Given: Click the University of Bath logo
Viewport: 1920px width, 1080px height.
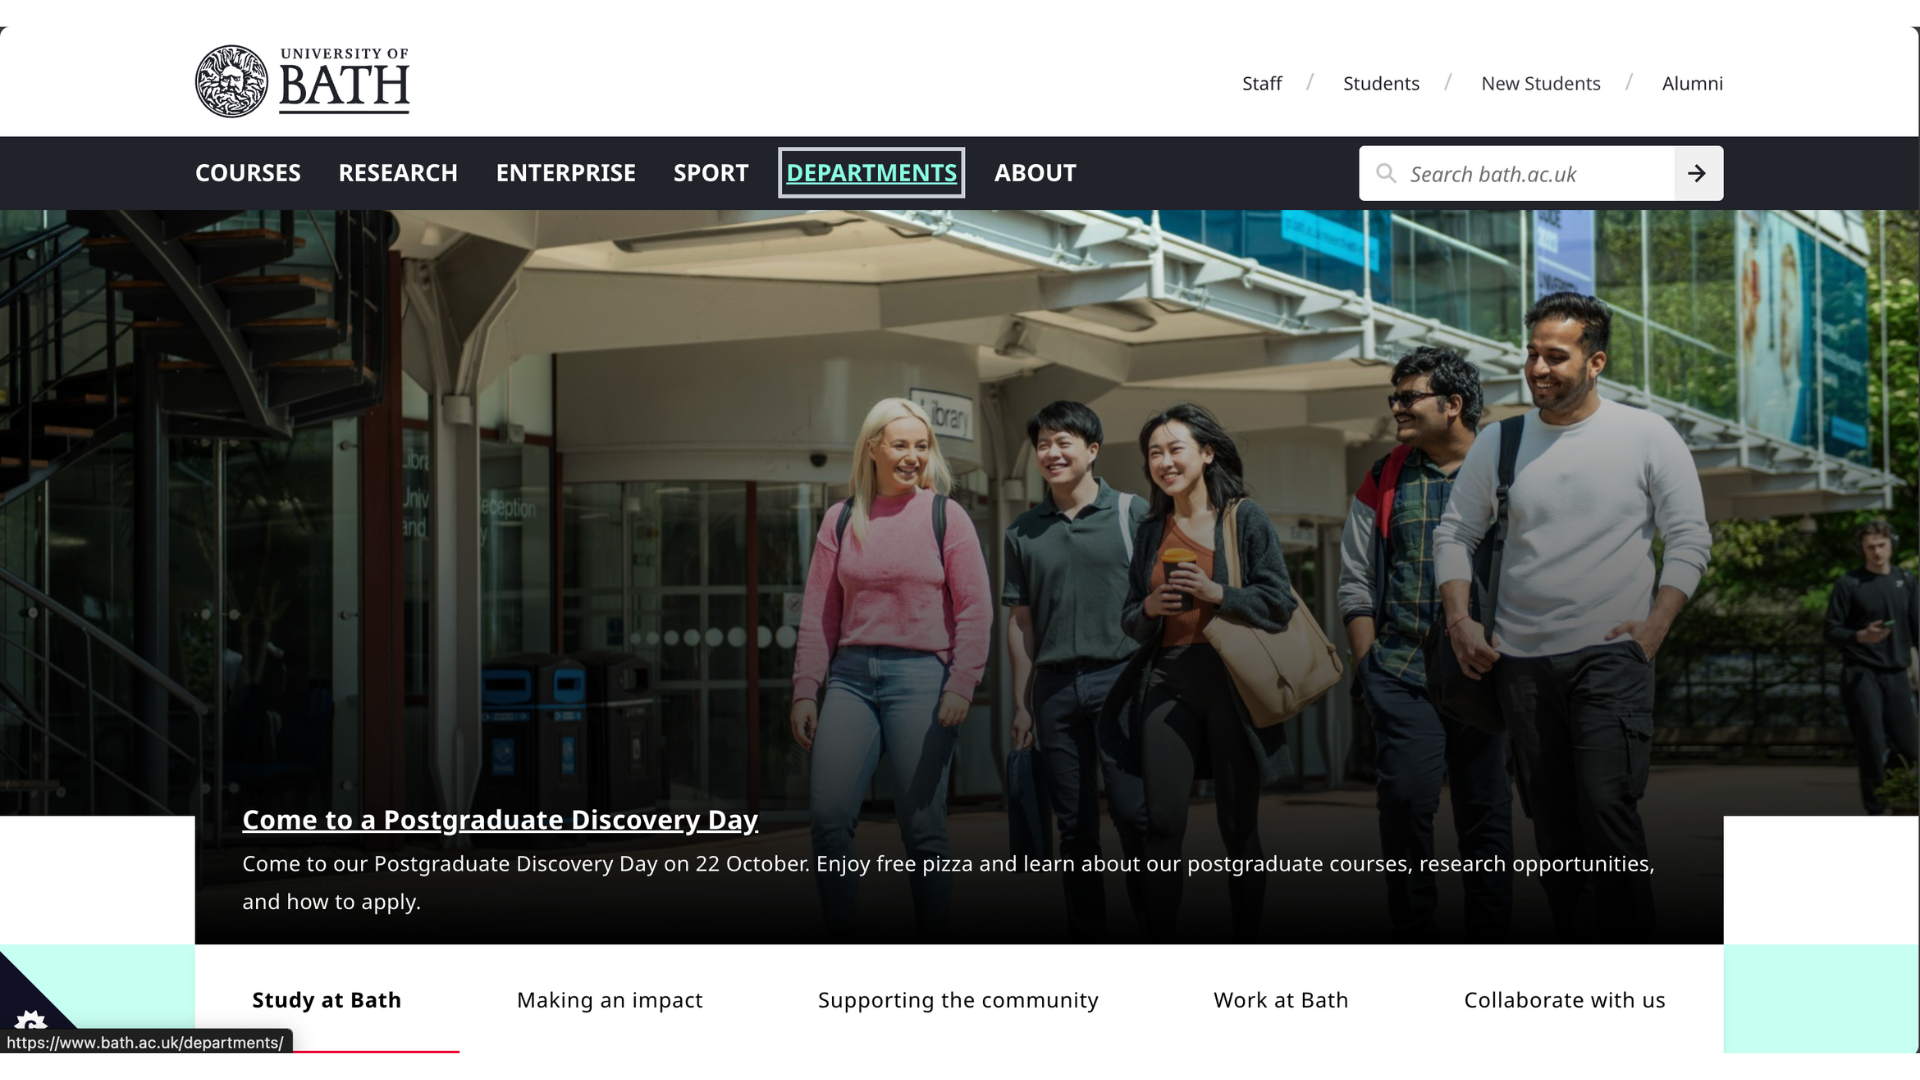Looking at the screenshot, I should tap(302, 81).
